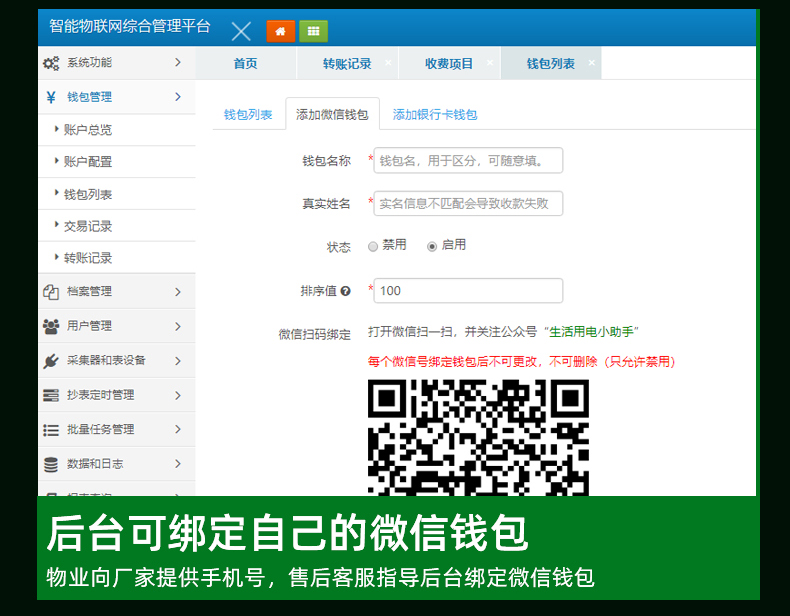Image resolution: width=790 pixels, height=616 pixels.
Task: Click the users icon beside 用户管理
Action: (51, 326)
